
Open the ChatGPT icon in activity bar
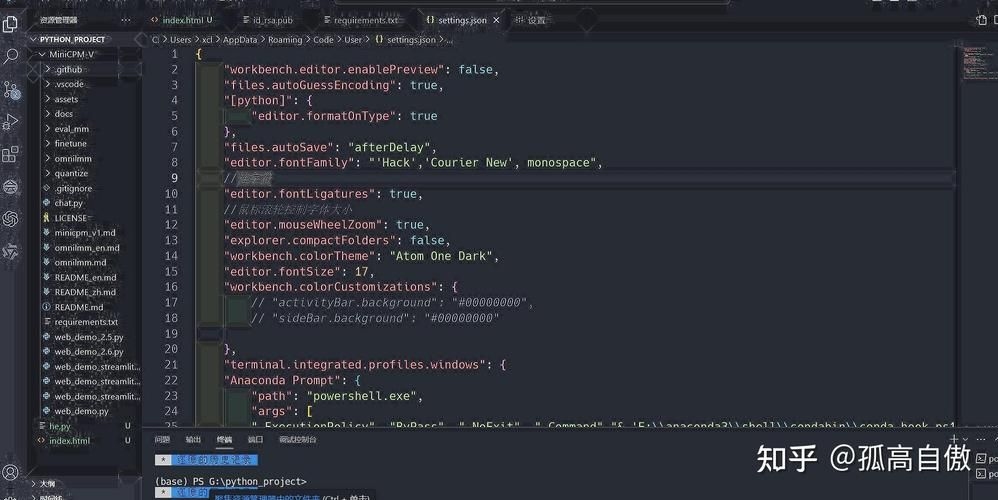tap(11, 218)
